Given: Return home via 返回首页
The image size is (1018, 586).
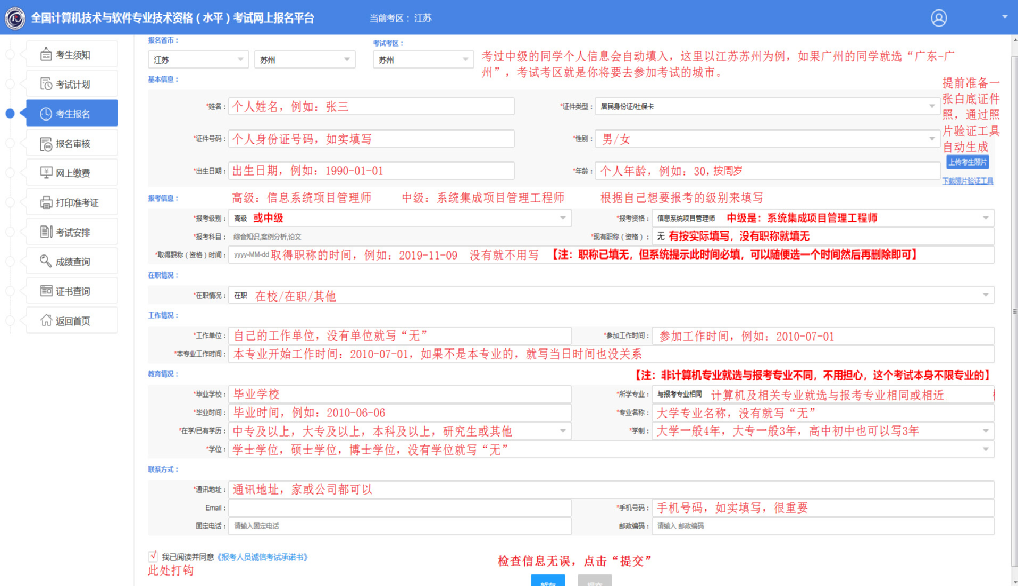Looking at the screenshot, I should click(x=72, y=321).
